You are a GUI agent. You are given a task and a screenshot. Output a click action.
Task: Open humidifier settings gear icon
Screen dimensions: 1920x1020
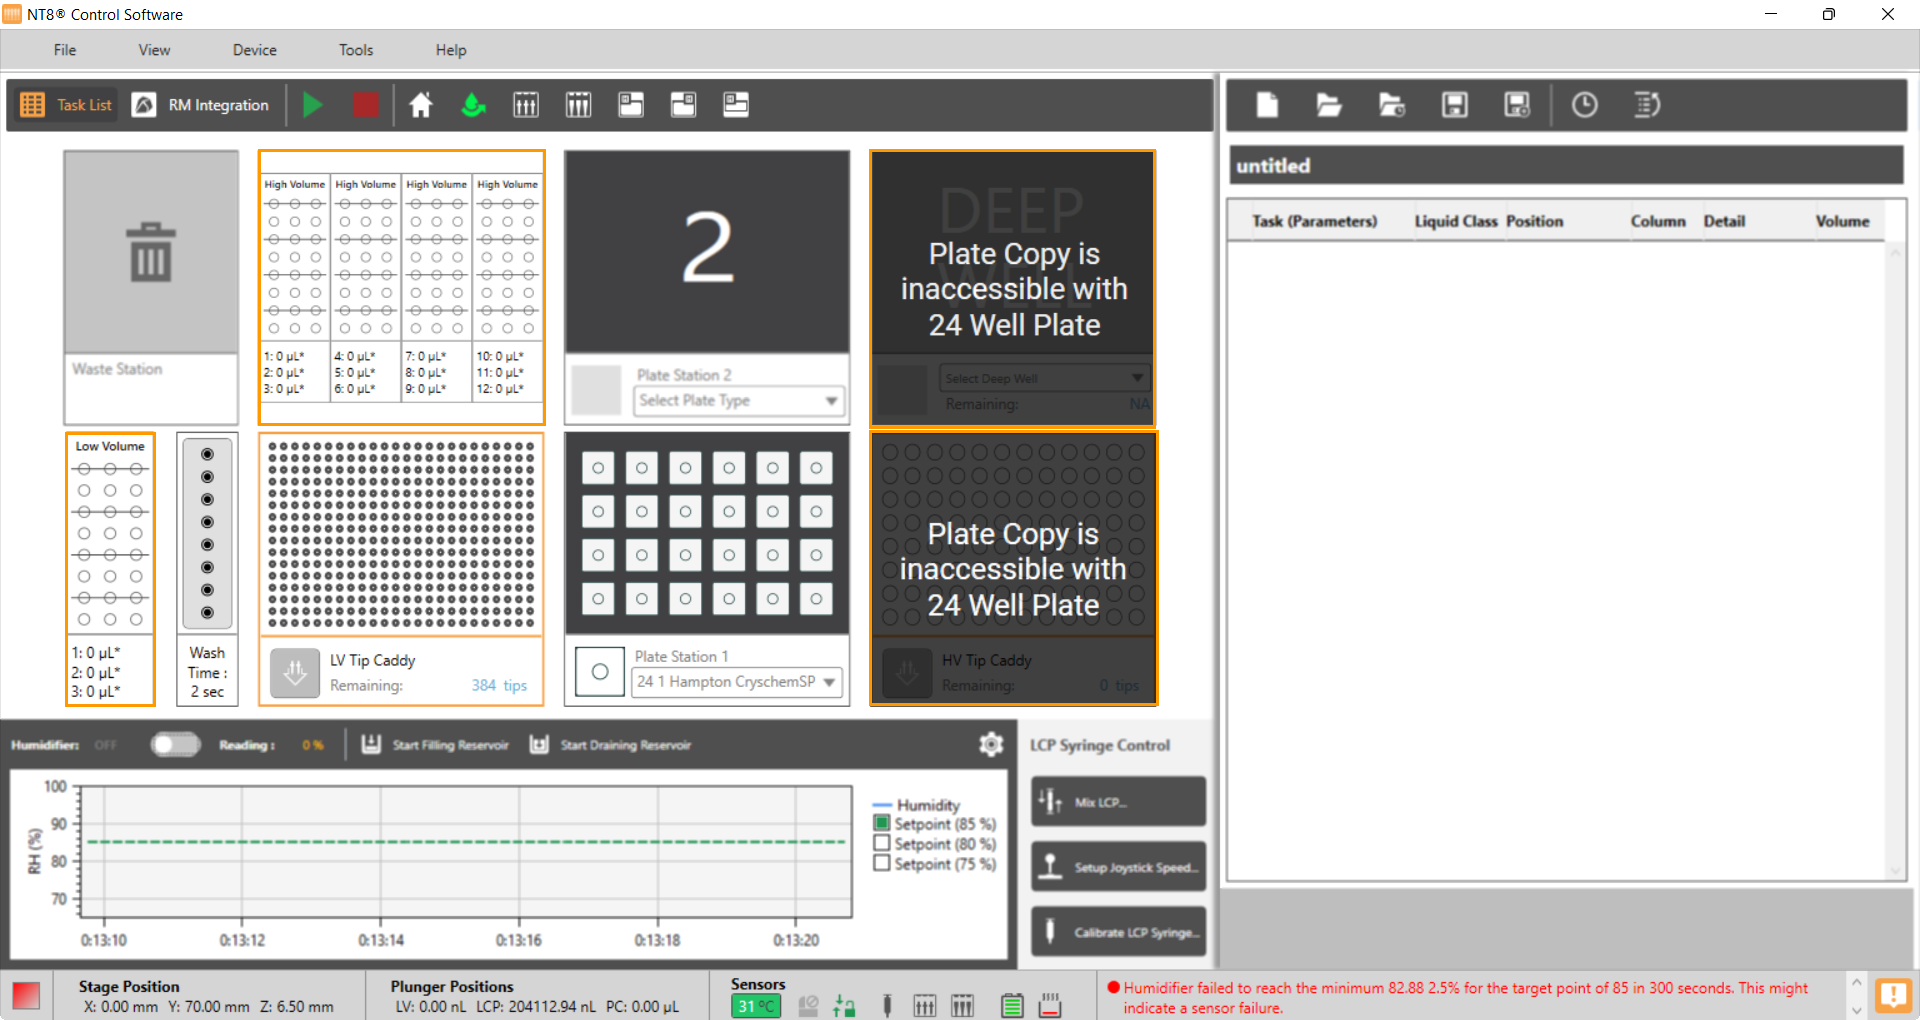(990, 744)
